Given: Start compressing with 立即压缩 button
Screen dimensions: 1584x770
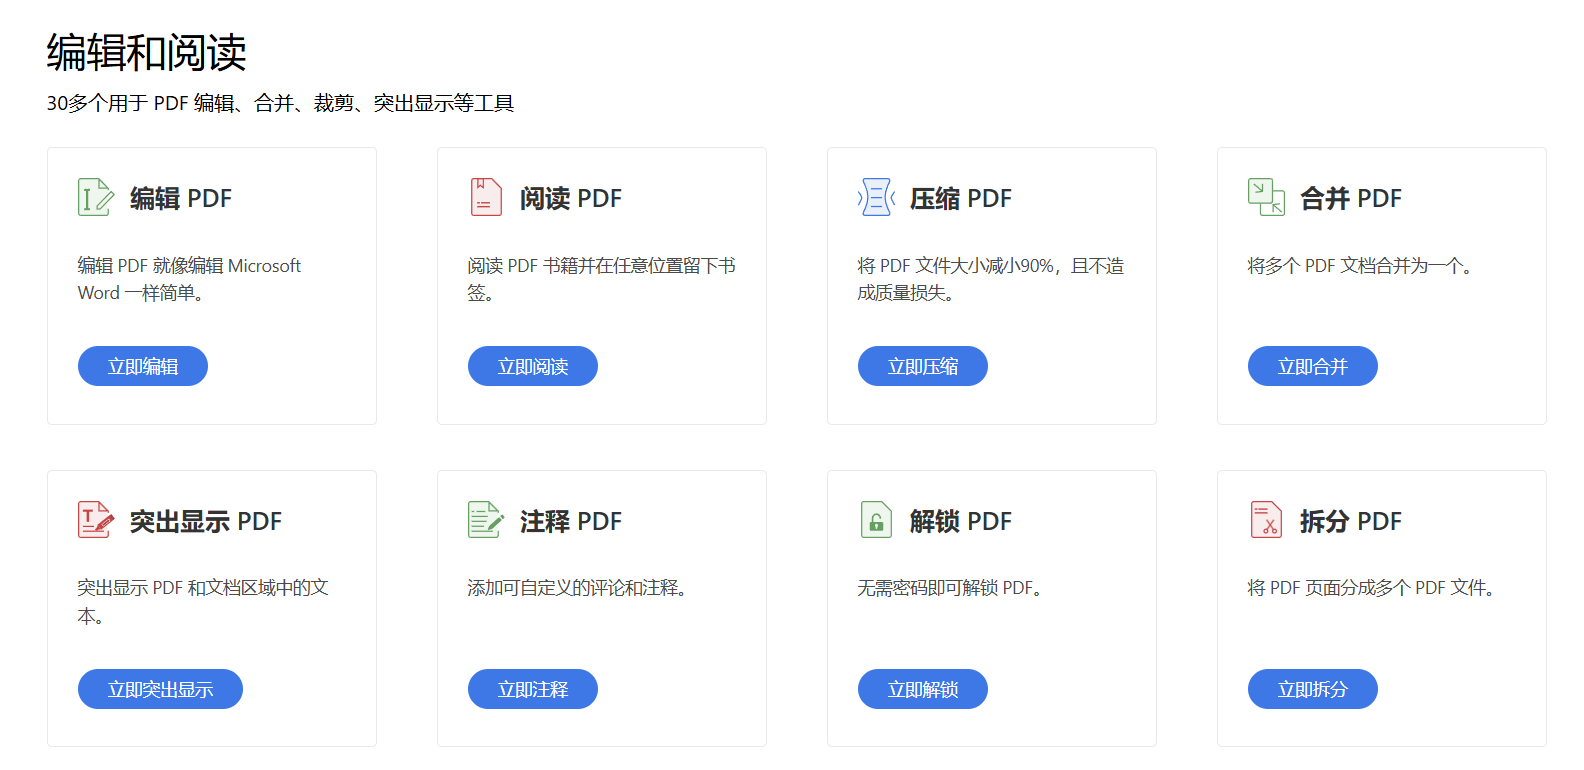Looking at the screenshot, I should 922,366.
